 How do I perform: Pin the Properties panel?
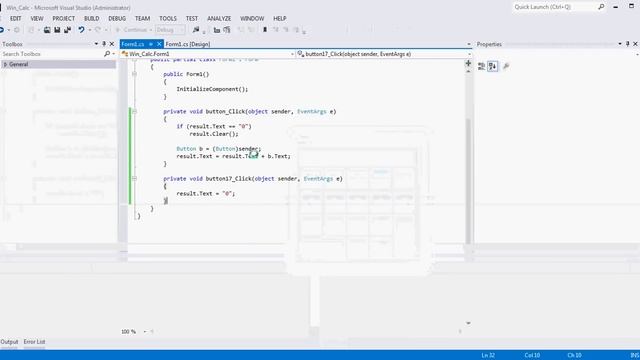coord(628,44)
